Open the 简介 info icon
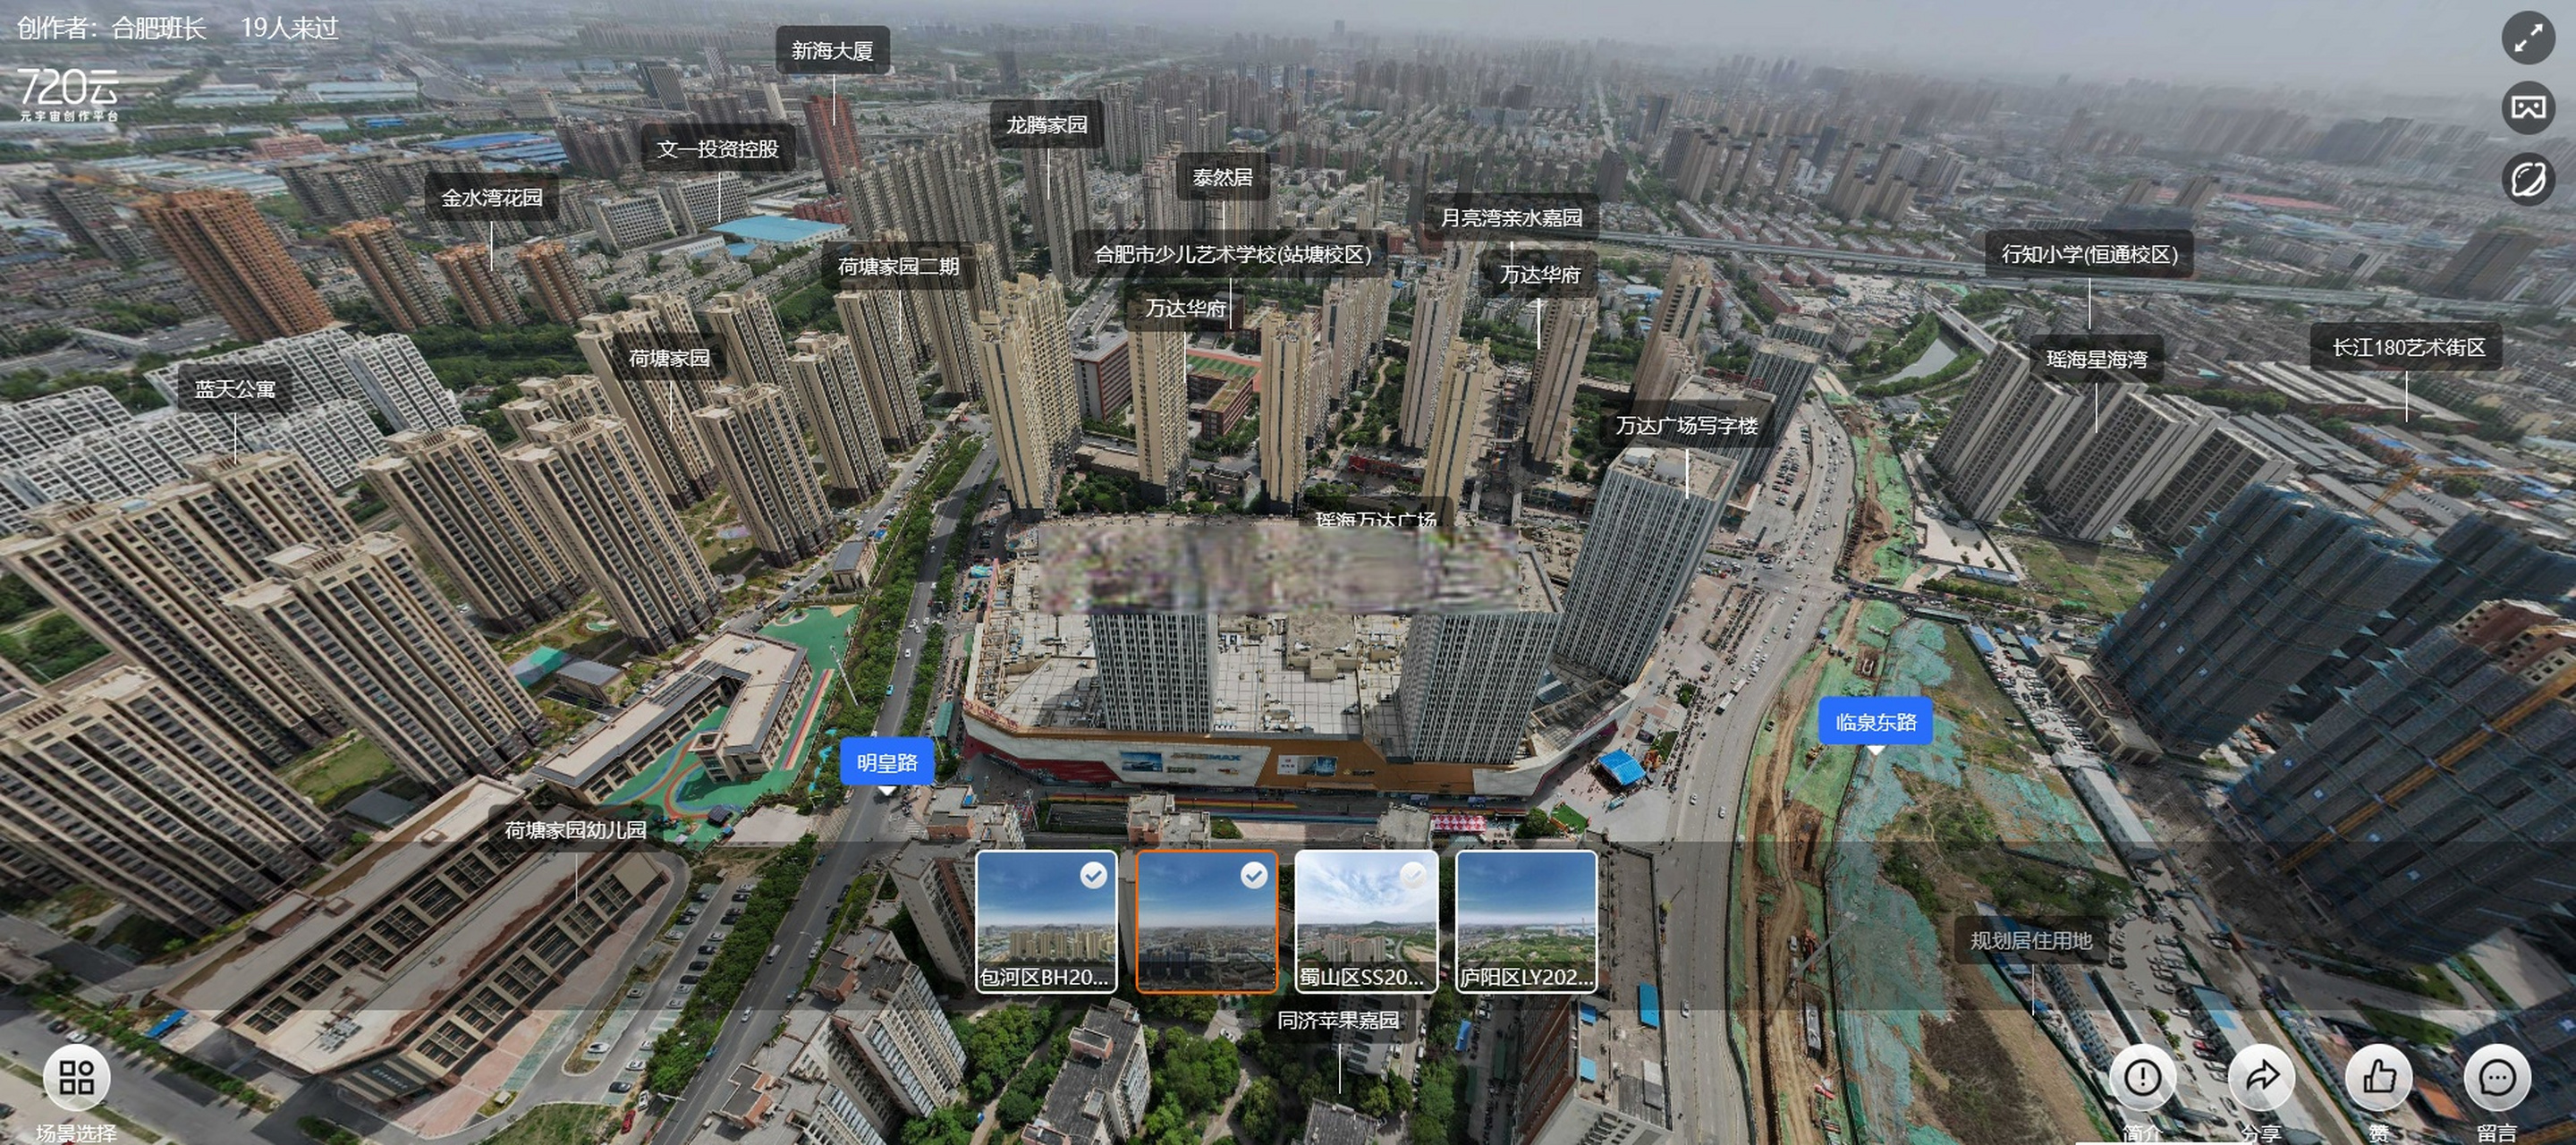This screenshot has height=1145, width=2576. click(x=2142, y=1078)
